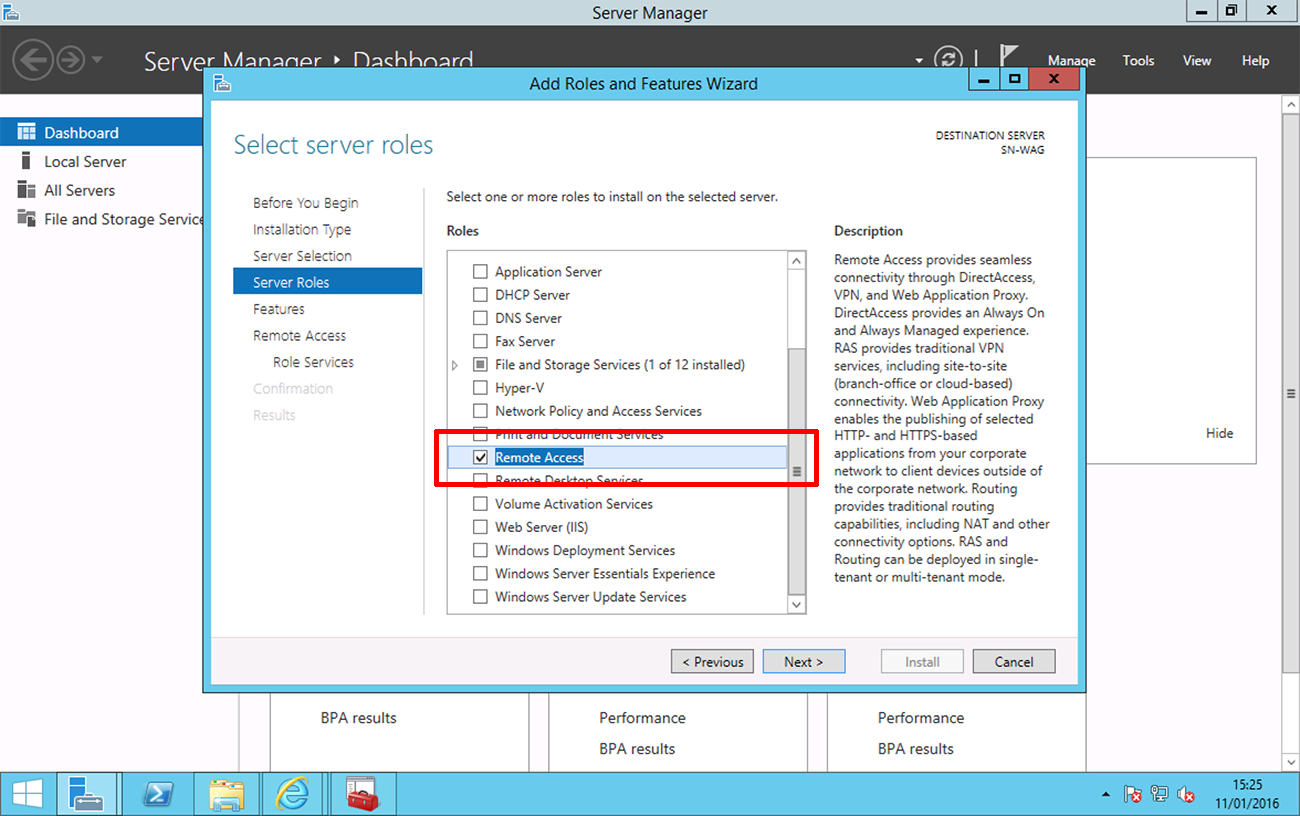Viewport: 1300px width, 816px height.
Task: Open the Server Selection step
Action: click(x=302, y=256)
